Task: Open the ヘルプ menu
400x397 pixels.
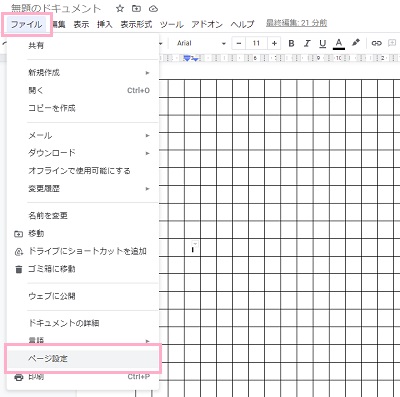Action: [242, 24]
